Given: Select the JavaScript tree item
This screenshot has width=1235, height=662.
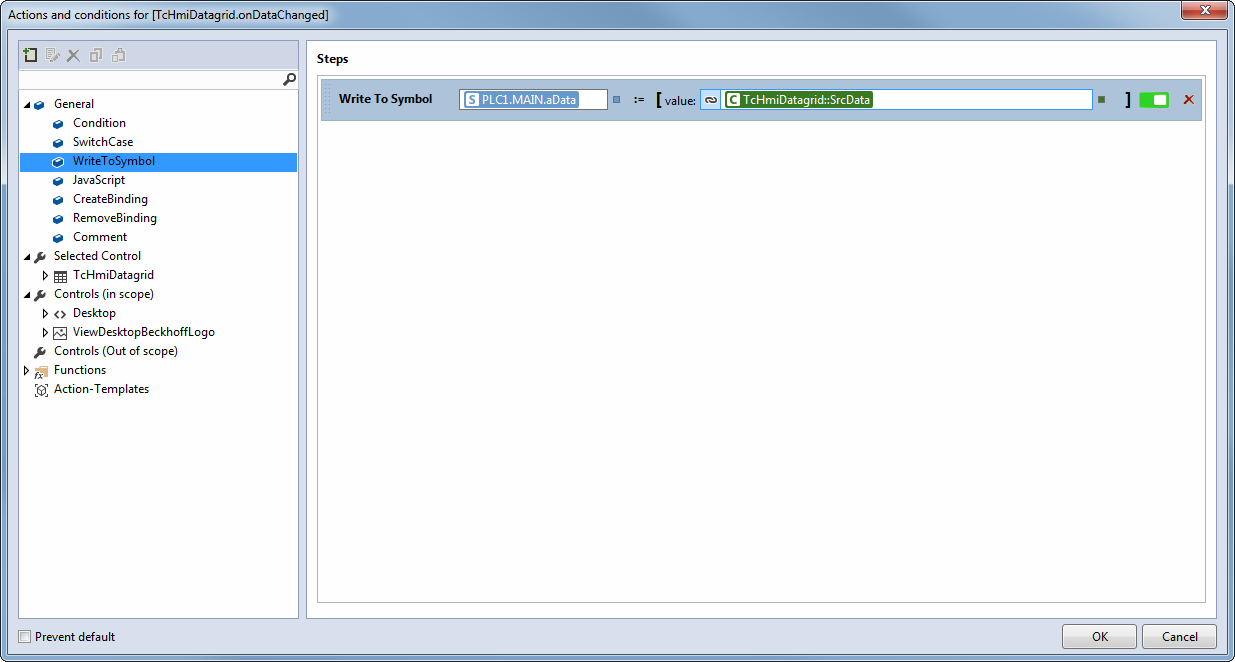Looking at the screenshot, I should pyautogui.click(x=99, y=180).
